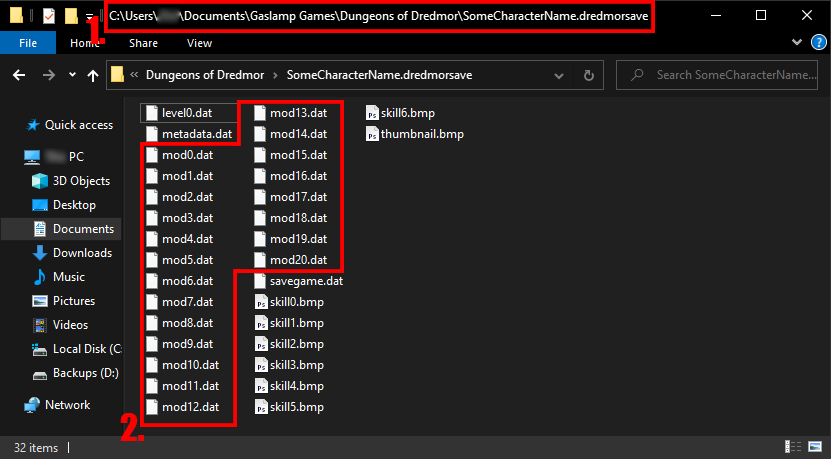Image resolution: width=831 pixels, height=459 pixels.
Task: Open Documents in navigation pane
Action: point(73,229)
